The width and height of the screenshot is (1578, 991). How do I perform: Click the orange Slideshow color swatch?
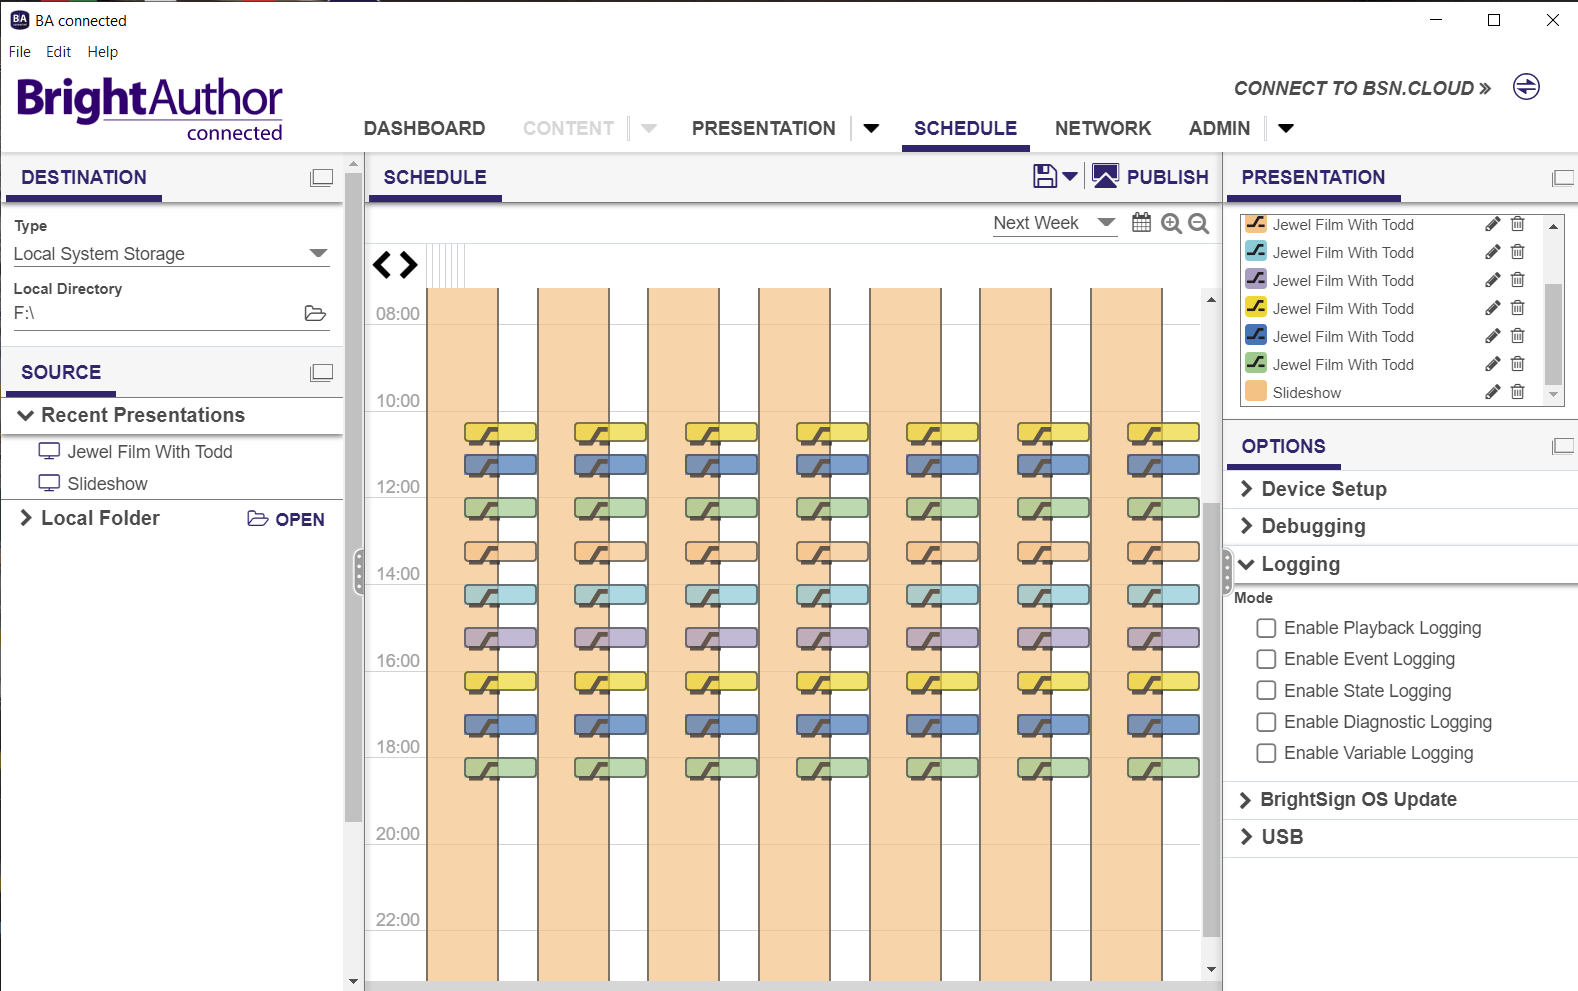[1256, 392]
